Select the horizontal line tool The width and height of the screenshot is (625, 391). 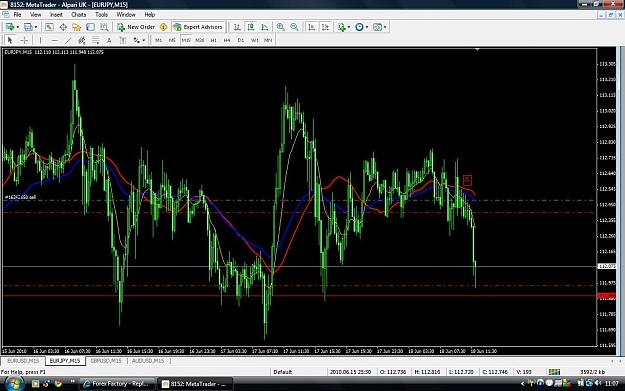[55, 40]
